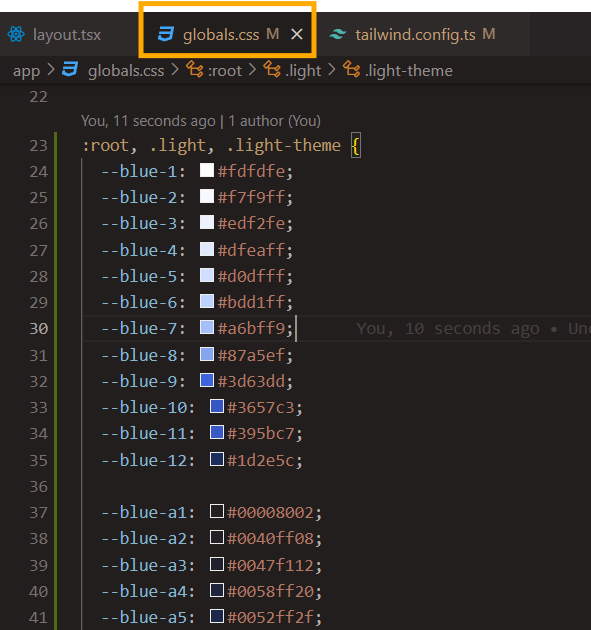Open color picker for --blue-a2 swatch
This screenshot has width=591, height=630.
coord(217,538)
